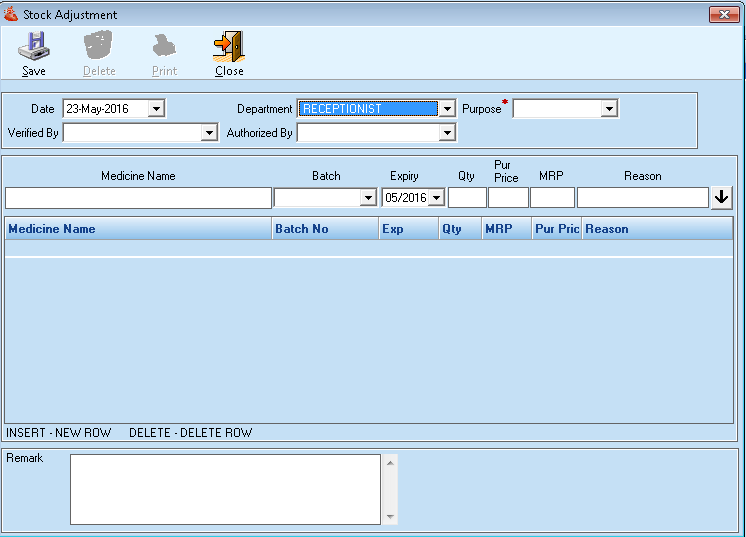Focus the Qty input box

click(467, 198)
